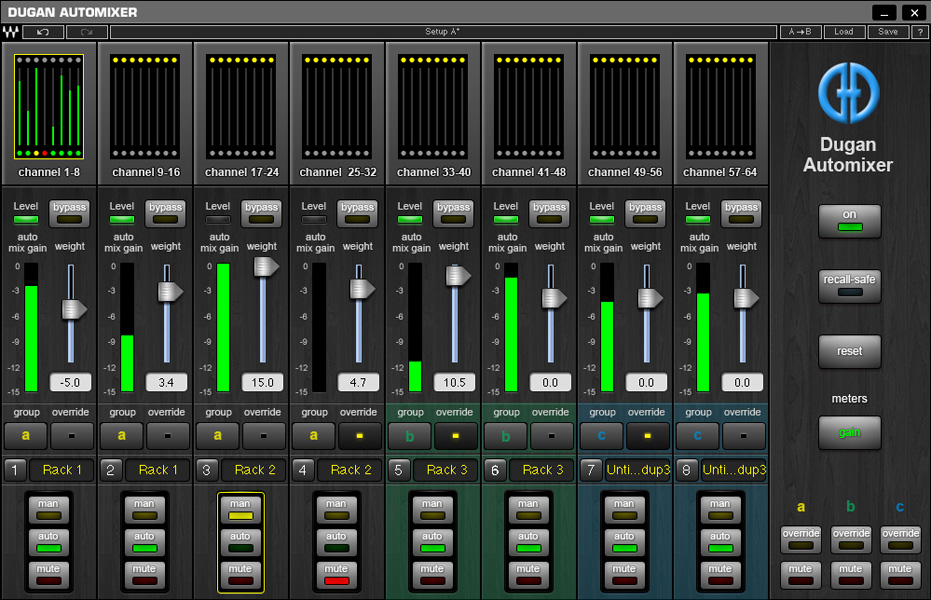Viewport: 931px width, 600px height.
Task: Open the group b selector on channel 5
Action: [x=410, y=436]
